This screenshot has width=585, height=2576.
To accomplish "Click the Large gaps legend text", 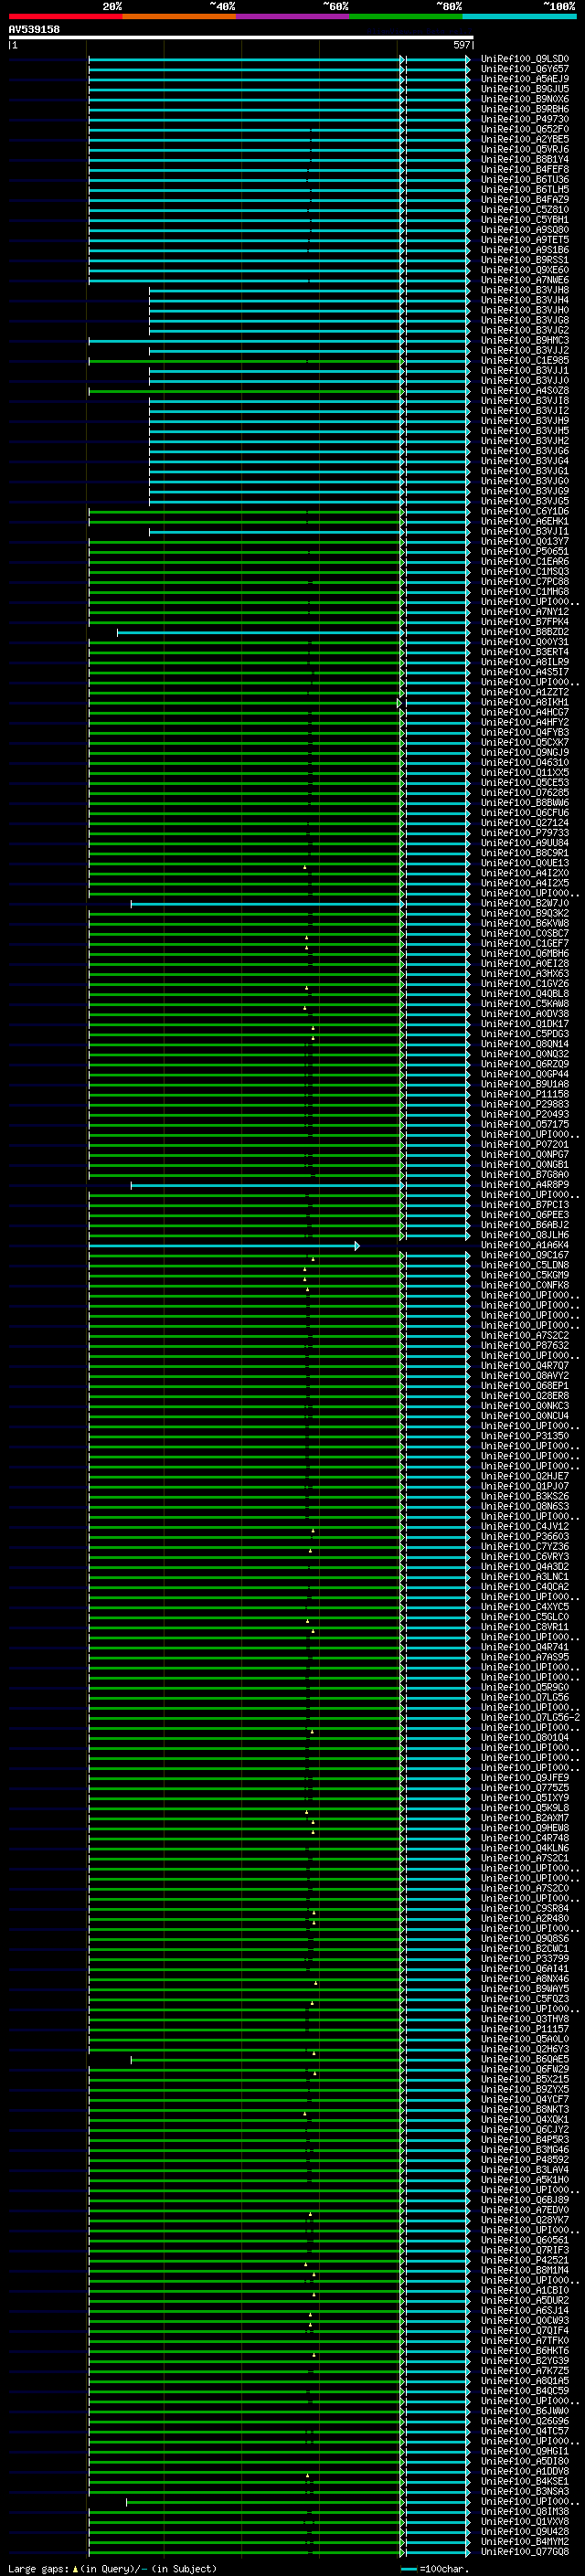I will (x=112, y=2569).
